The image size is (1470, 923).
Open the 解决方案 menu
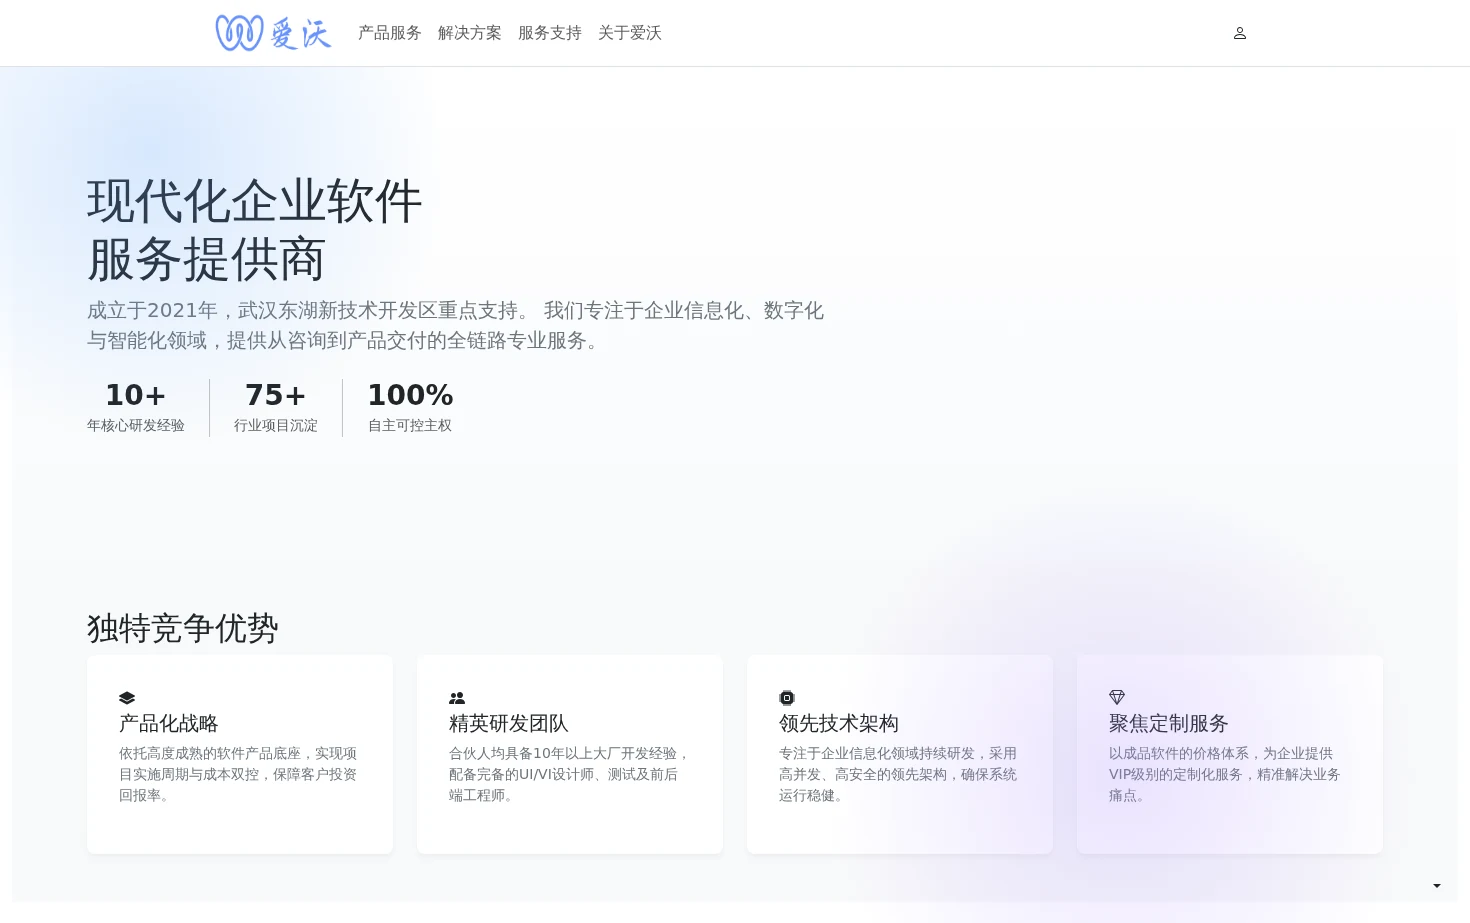pyautogui.click(x=470, y=33)
